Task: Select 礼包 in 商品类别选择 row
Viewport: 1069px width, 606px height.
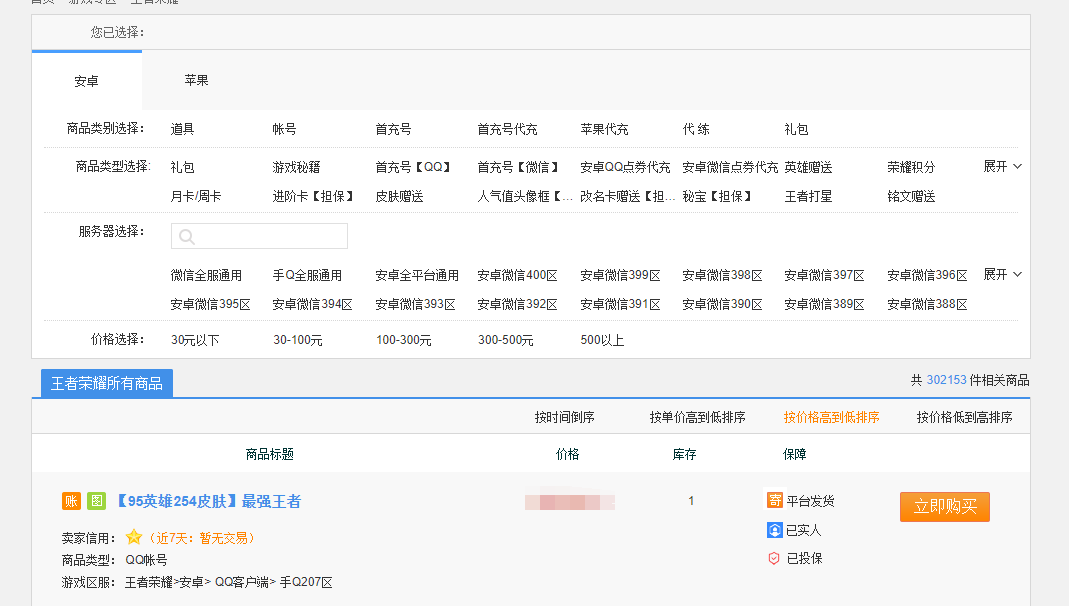Action: pos(796,129)
